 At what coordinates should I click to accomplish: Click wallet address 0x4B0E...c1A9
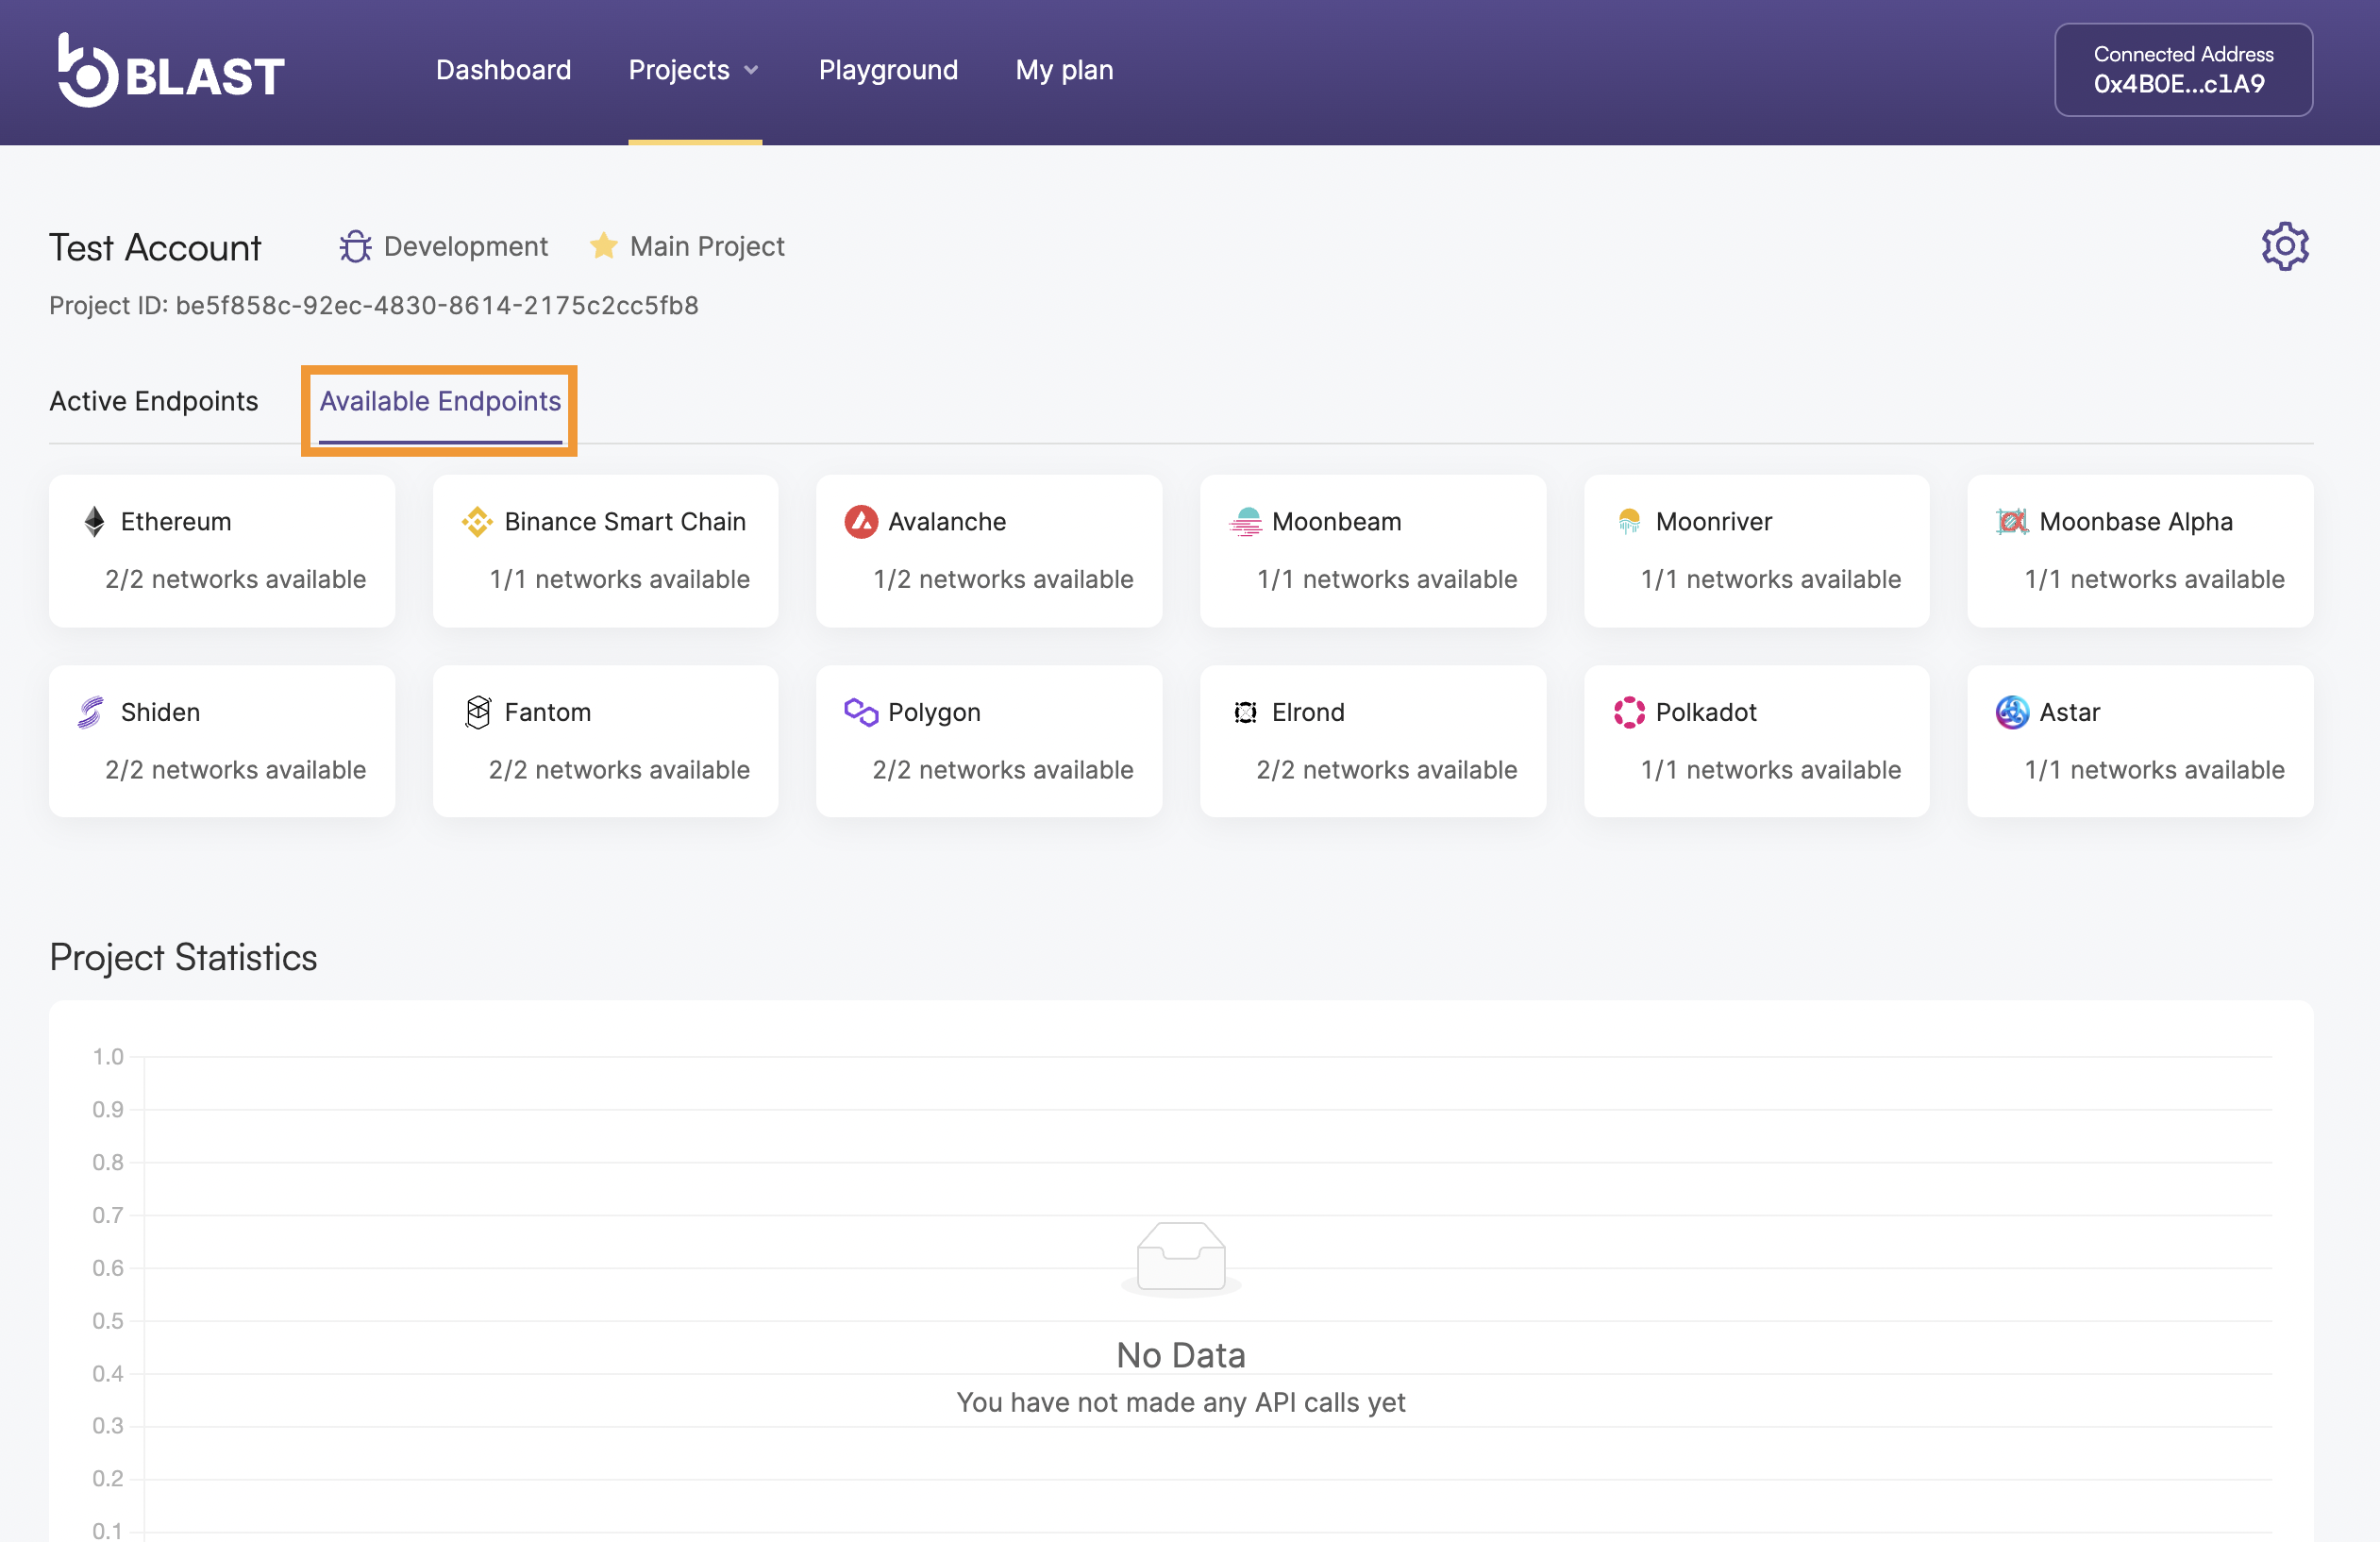(x=2179, y=84)
